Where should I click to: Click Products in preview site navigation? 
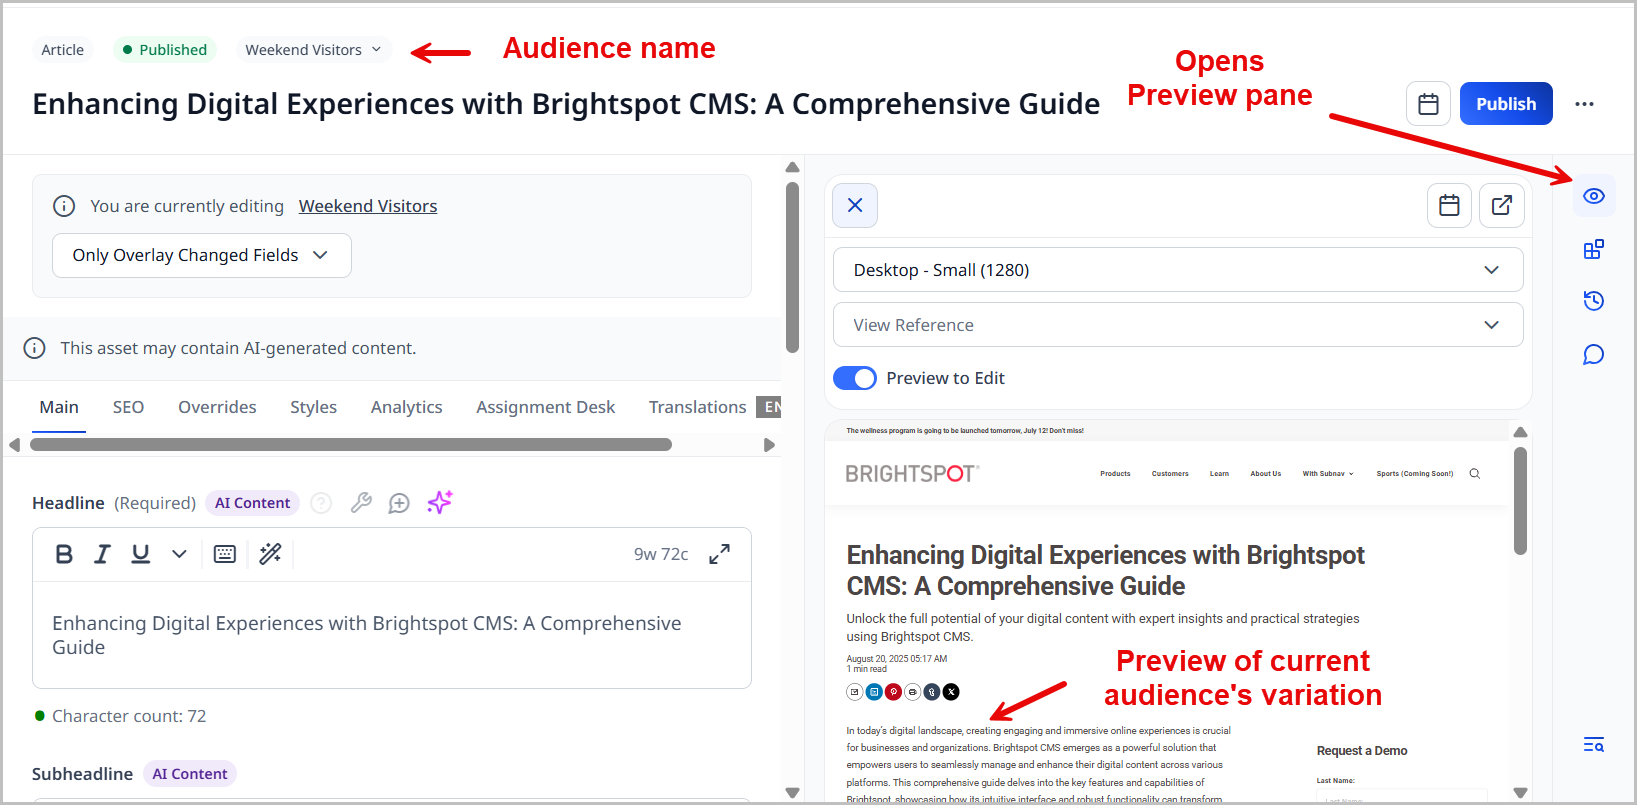click(x=1115, y=474)
